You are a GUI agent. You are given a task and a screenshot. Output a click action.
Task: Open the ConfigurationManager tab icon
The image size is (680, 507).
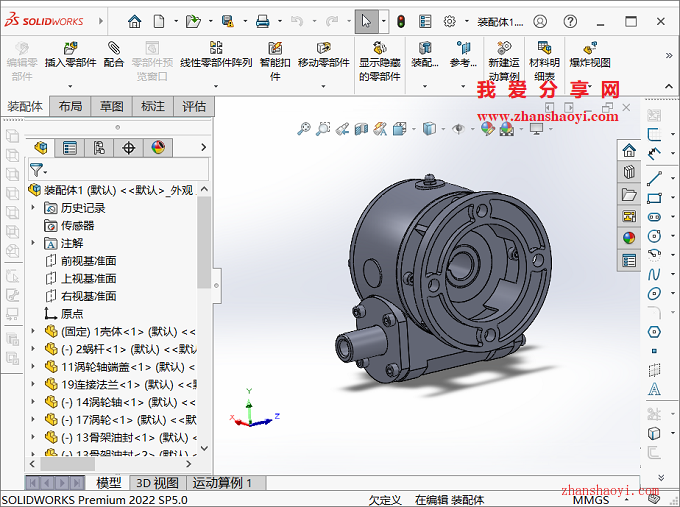coord(99,148)
